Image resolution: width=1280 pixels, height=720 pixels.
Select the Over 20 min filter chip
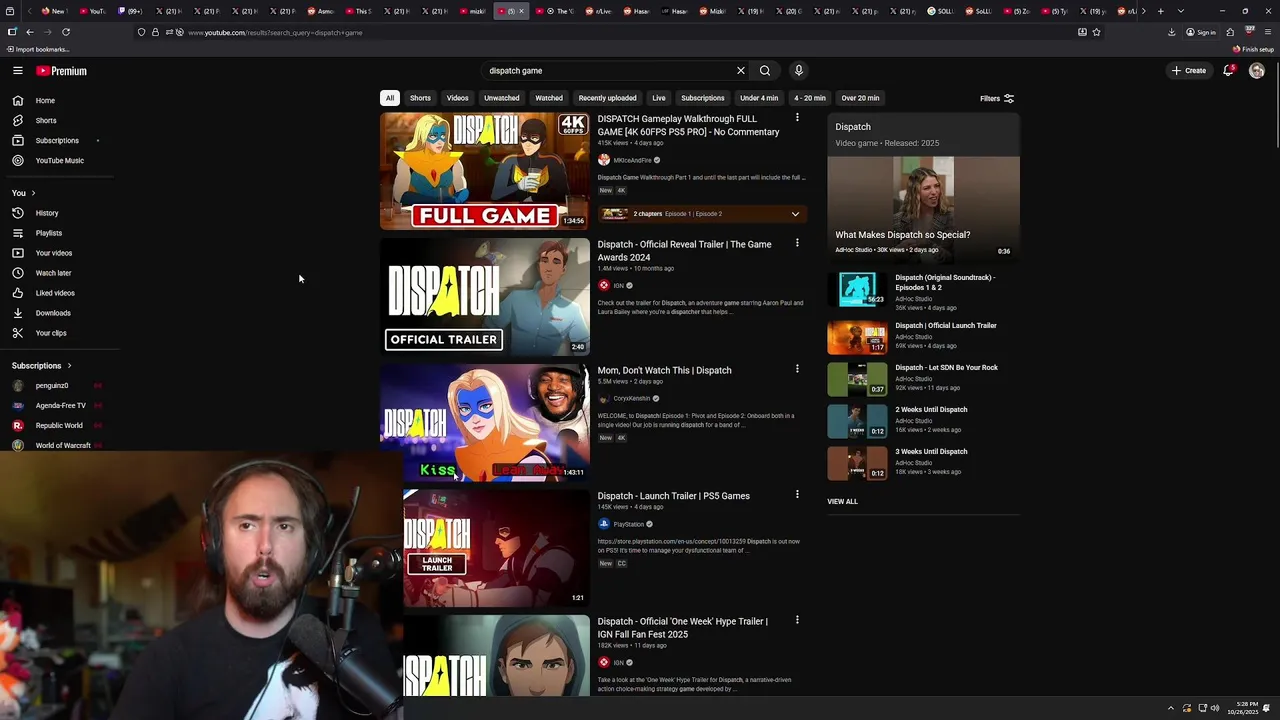tap(860, 98)
